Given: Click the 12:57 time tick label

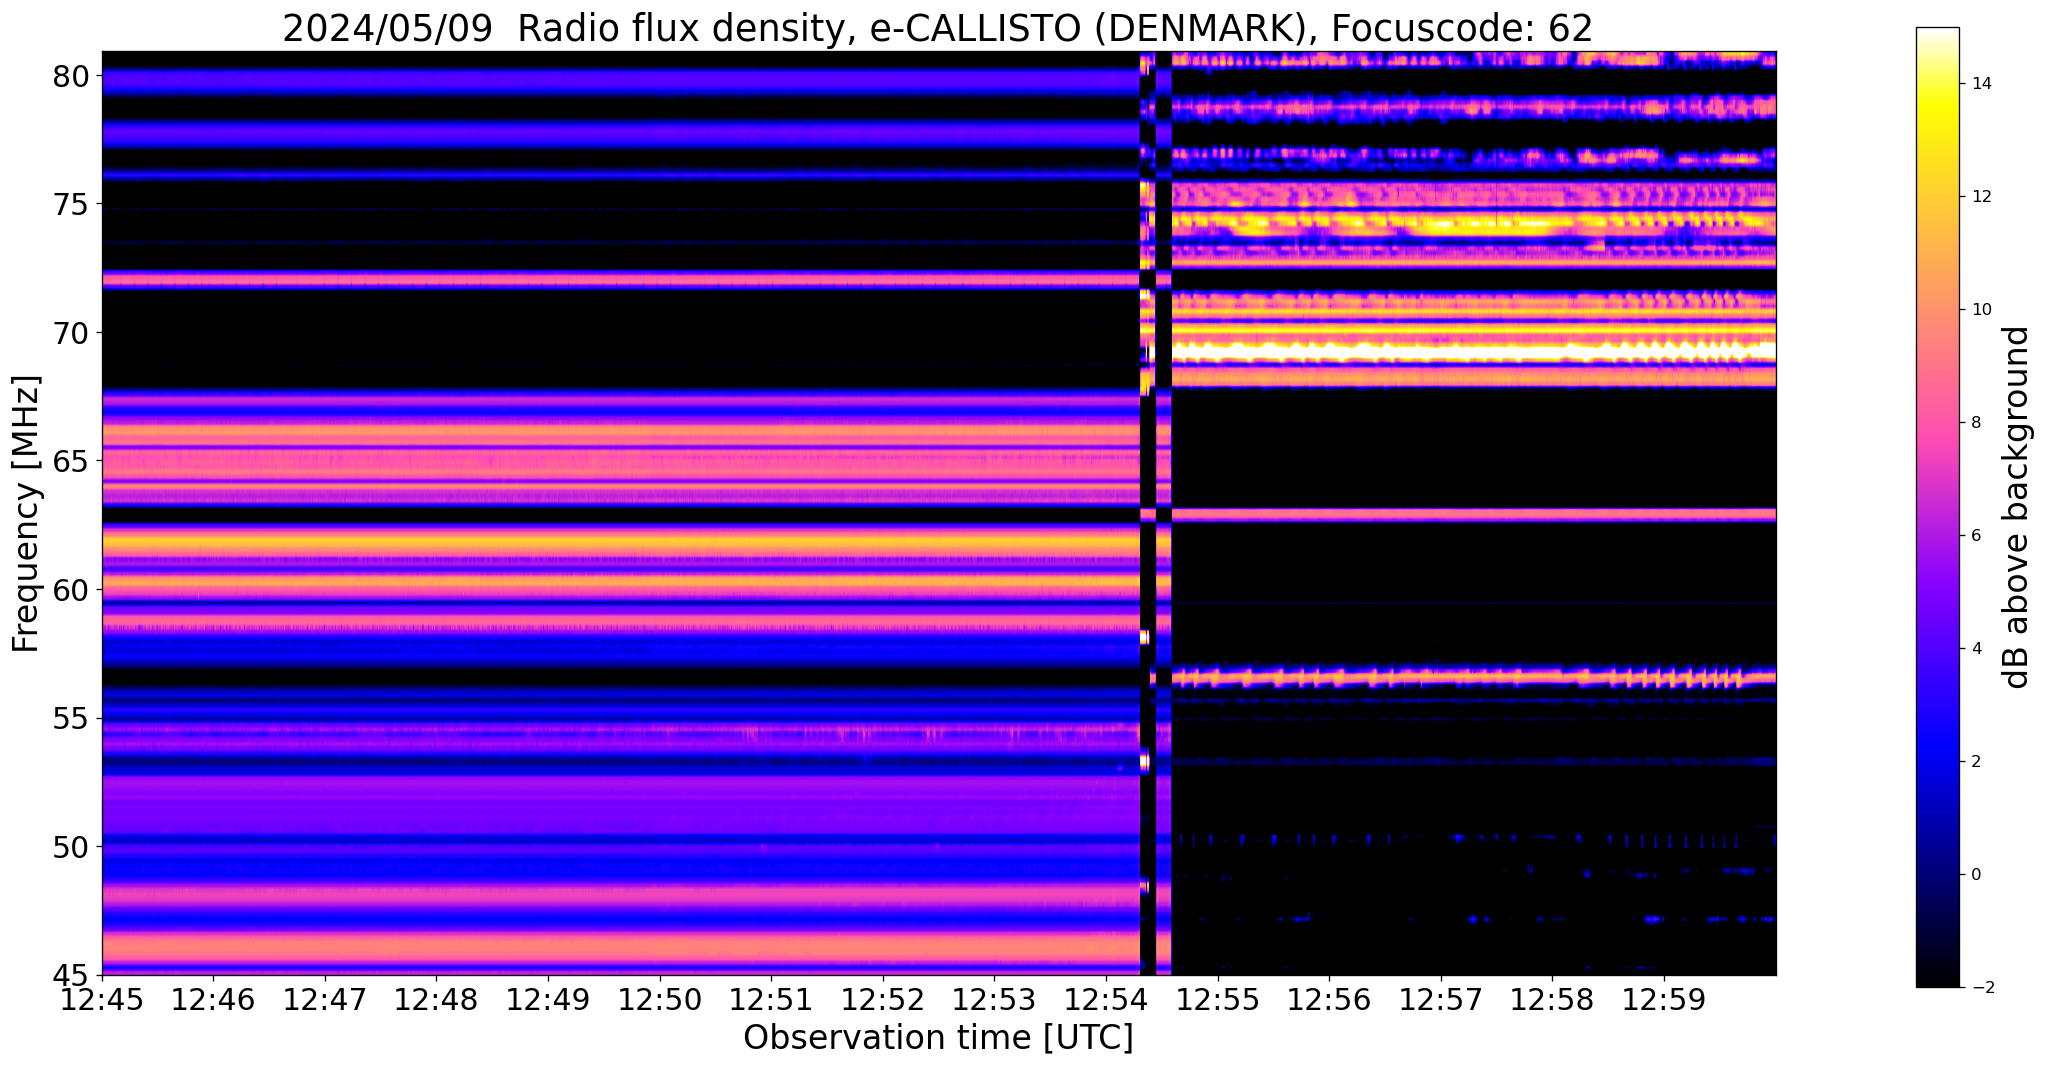Looking at the screenshot, I should coord(1441,999).
